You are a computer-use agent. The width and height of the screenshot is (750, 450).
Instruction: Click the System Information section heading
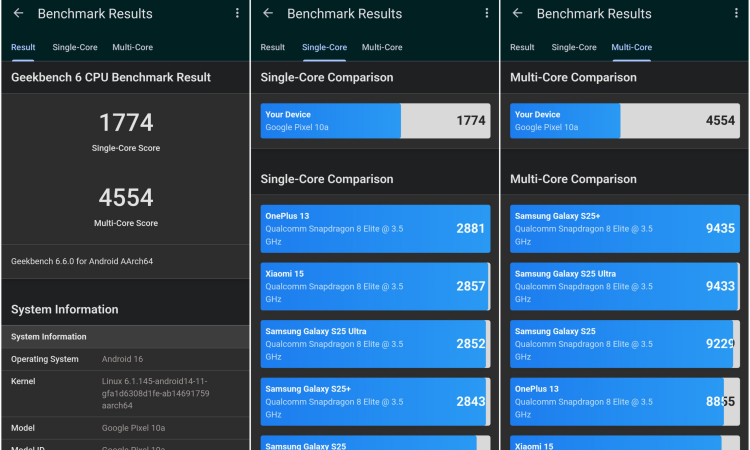click(65, 309)
